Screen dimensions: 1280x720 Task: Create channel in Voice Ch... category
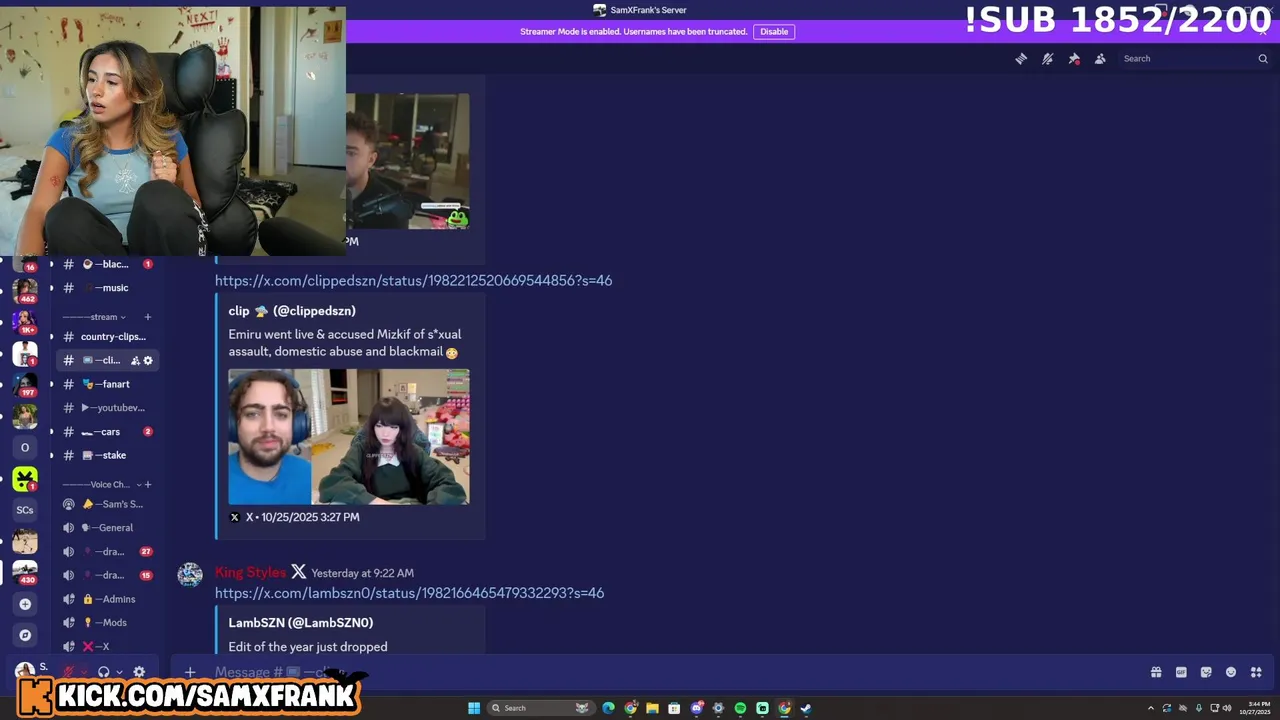pos(148,485)
